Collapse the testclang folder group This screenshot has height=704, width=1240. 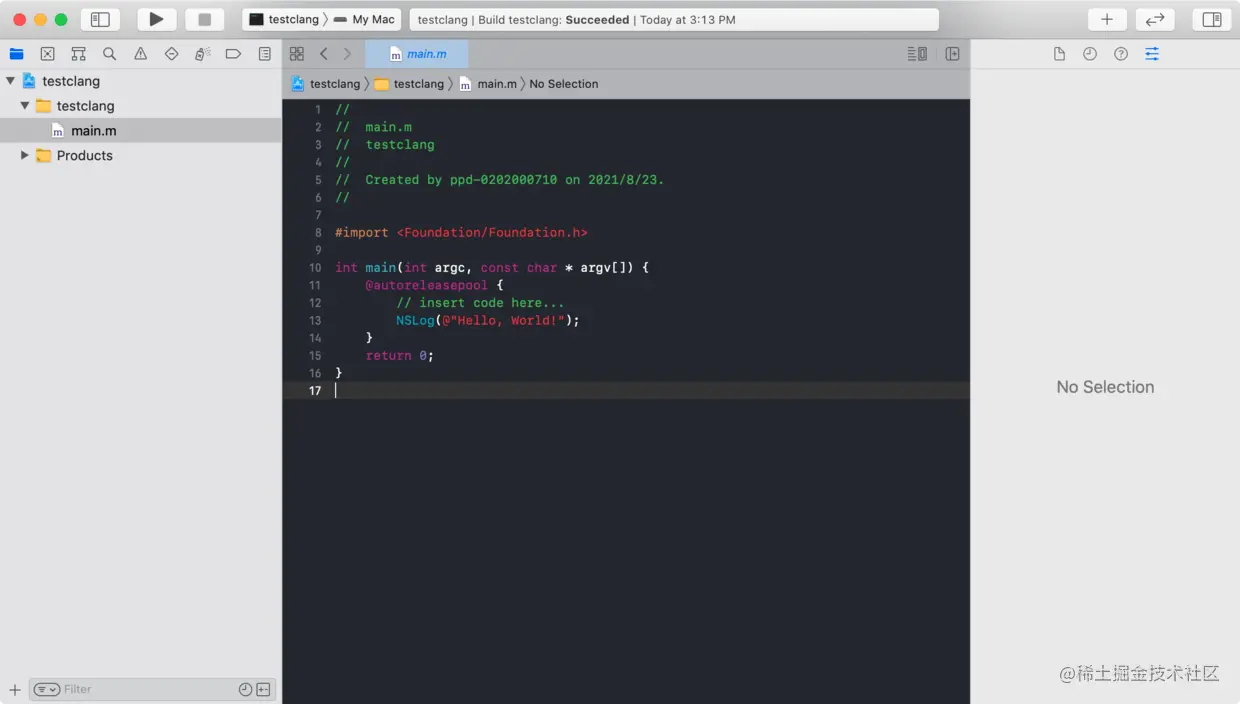(x=25, y=105)
